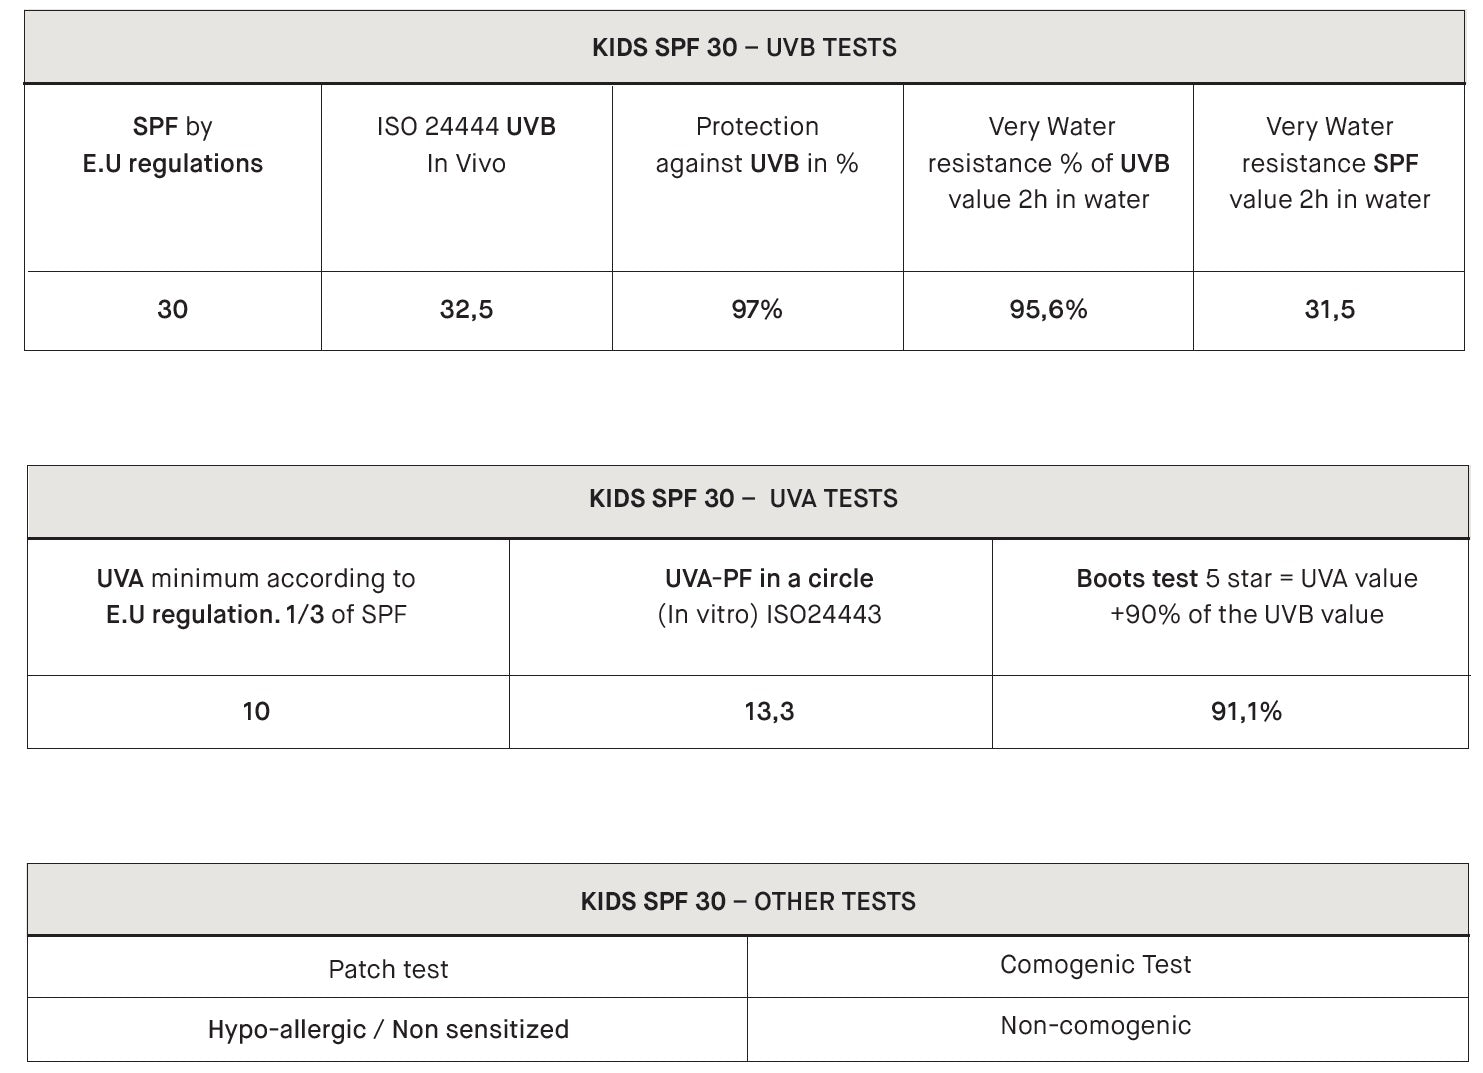The image size is (1483, 1073).
Task: Select the UVA minimum E.U regulation header
Action: (256, 596)
